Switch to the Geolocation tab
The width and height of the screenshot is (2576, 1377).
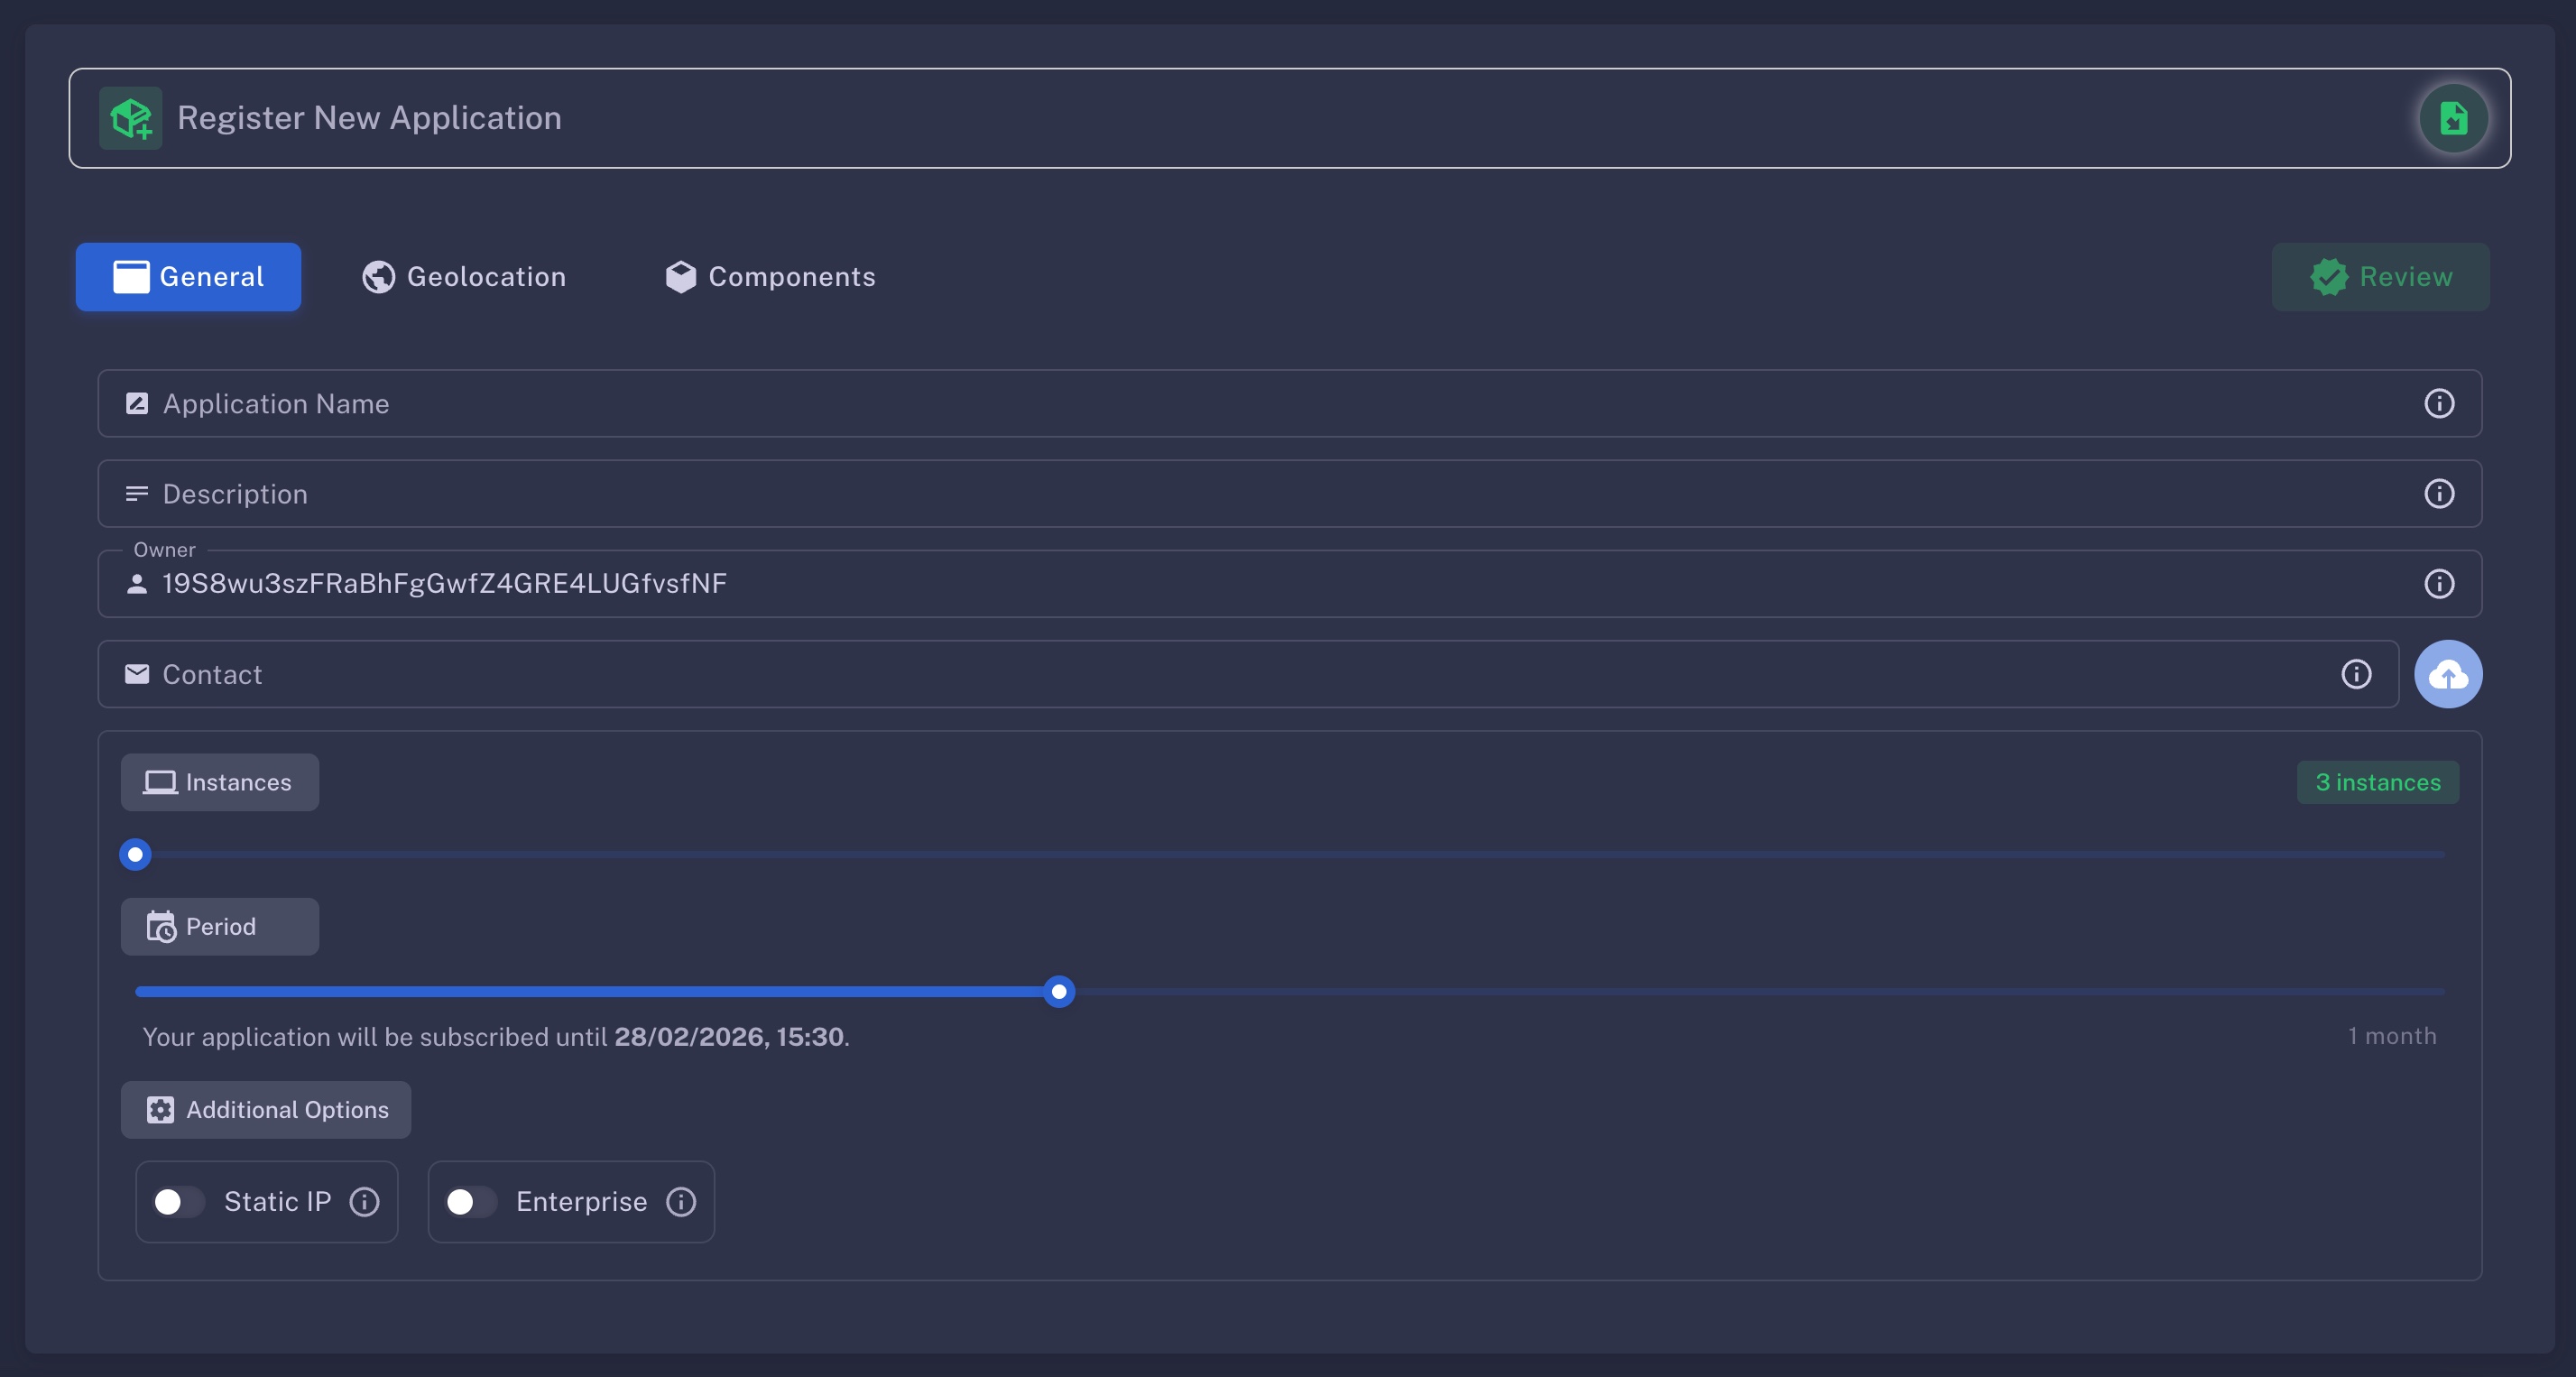[x=464, y=277]
